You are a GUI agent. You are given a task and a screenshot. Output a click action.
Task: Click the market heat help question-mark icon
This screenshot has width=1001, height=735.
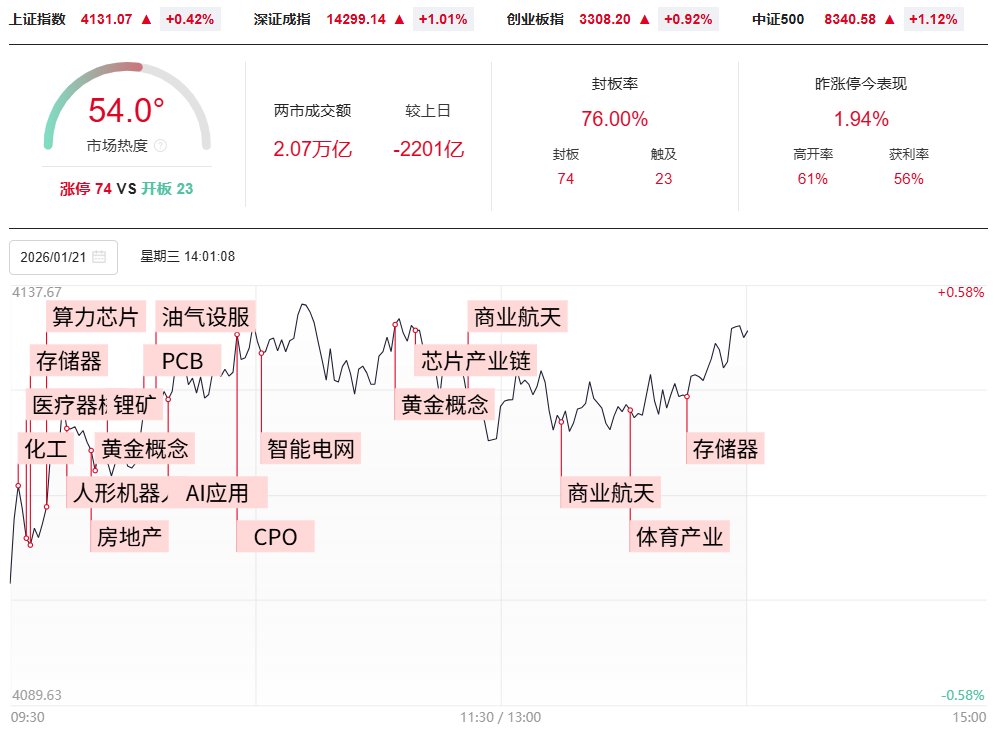(161, 146)
